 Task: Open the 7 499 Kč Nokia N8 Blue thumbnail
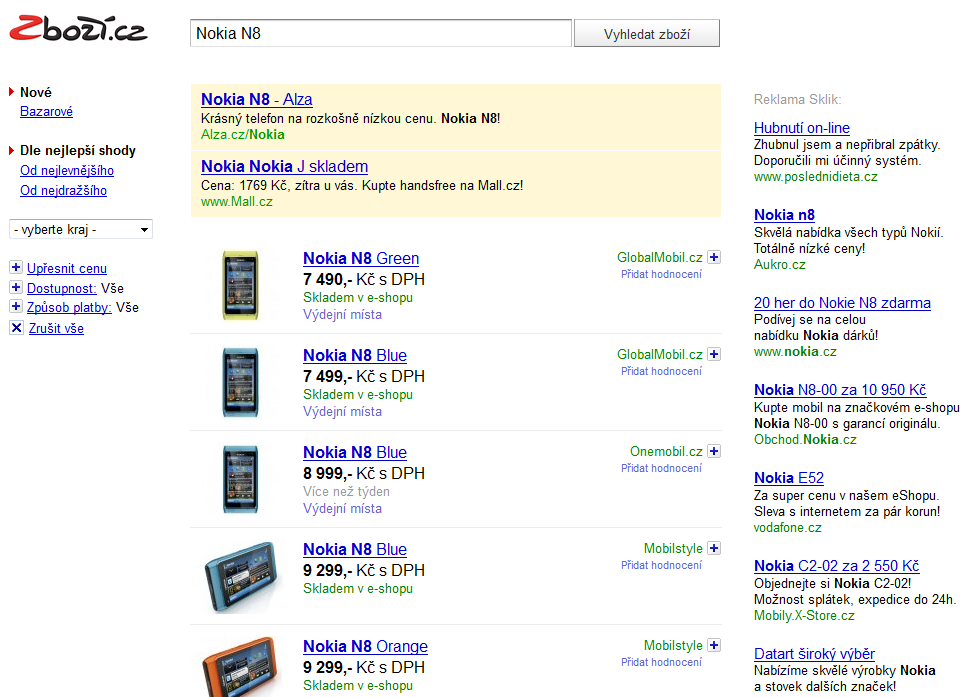tap(240, 382)
